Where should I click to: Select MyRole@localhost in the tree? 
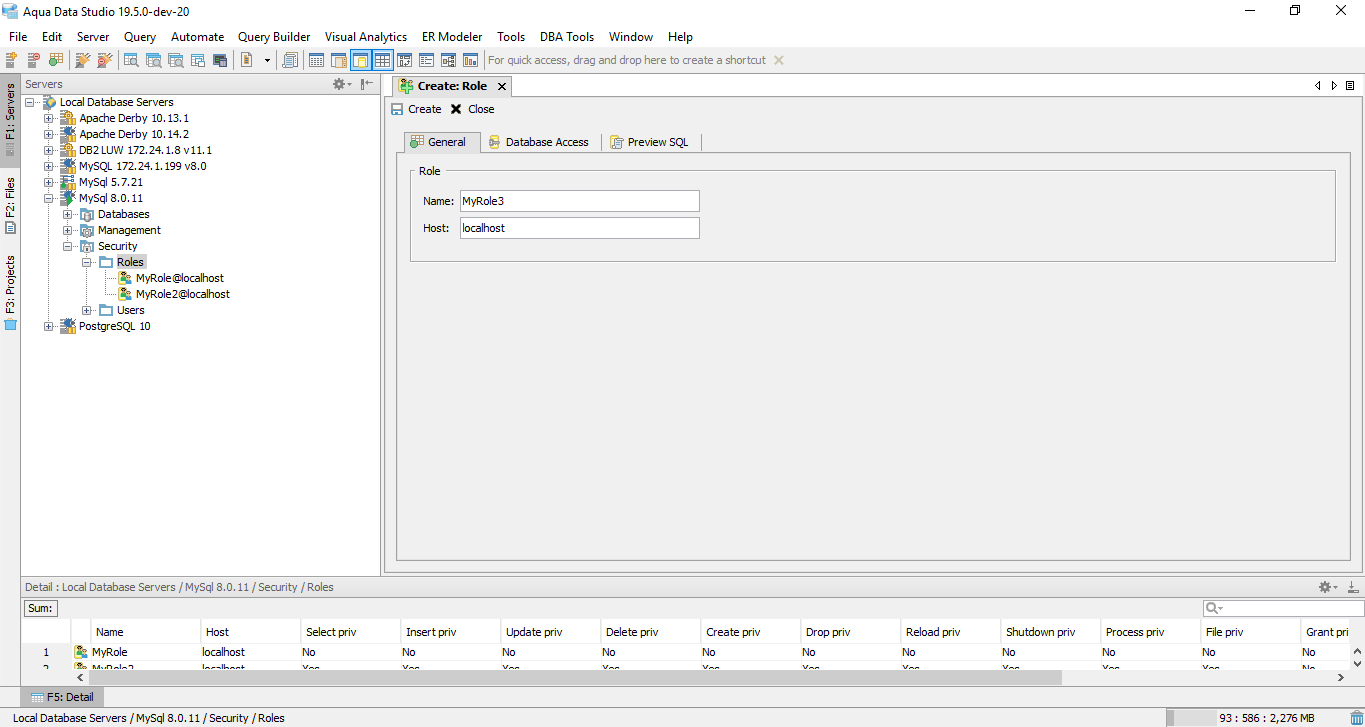tap(180, 278)
